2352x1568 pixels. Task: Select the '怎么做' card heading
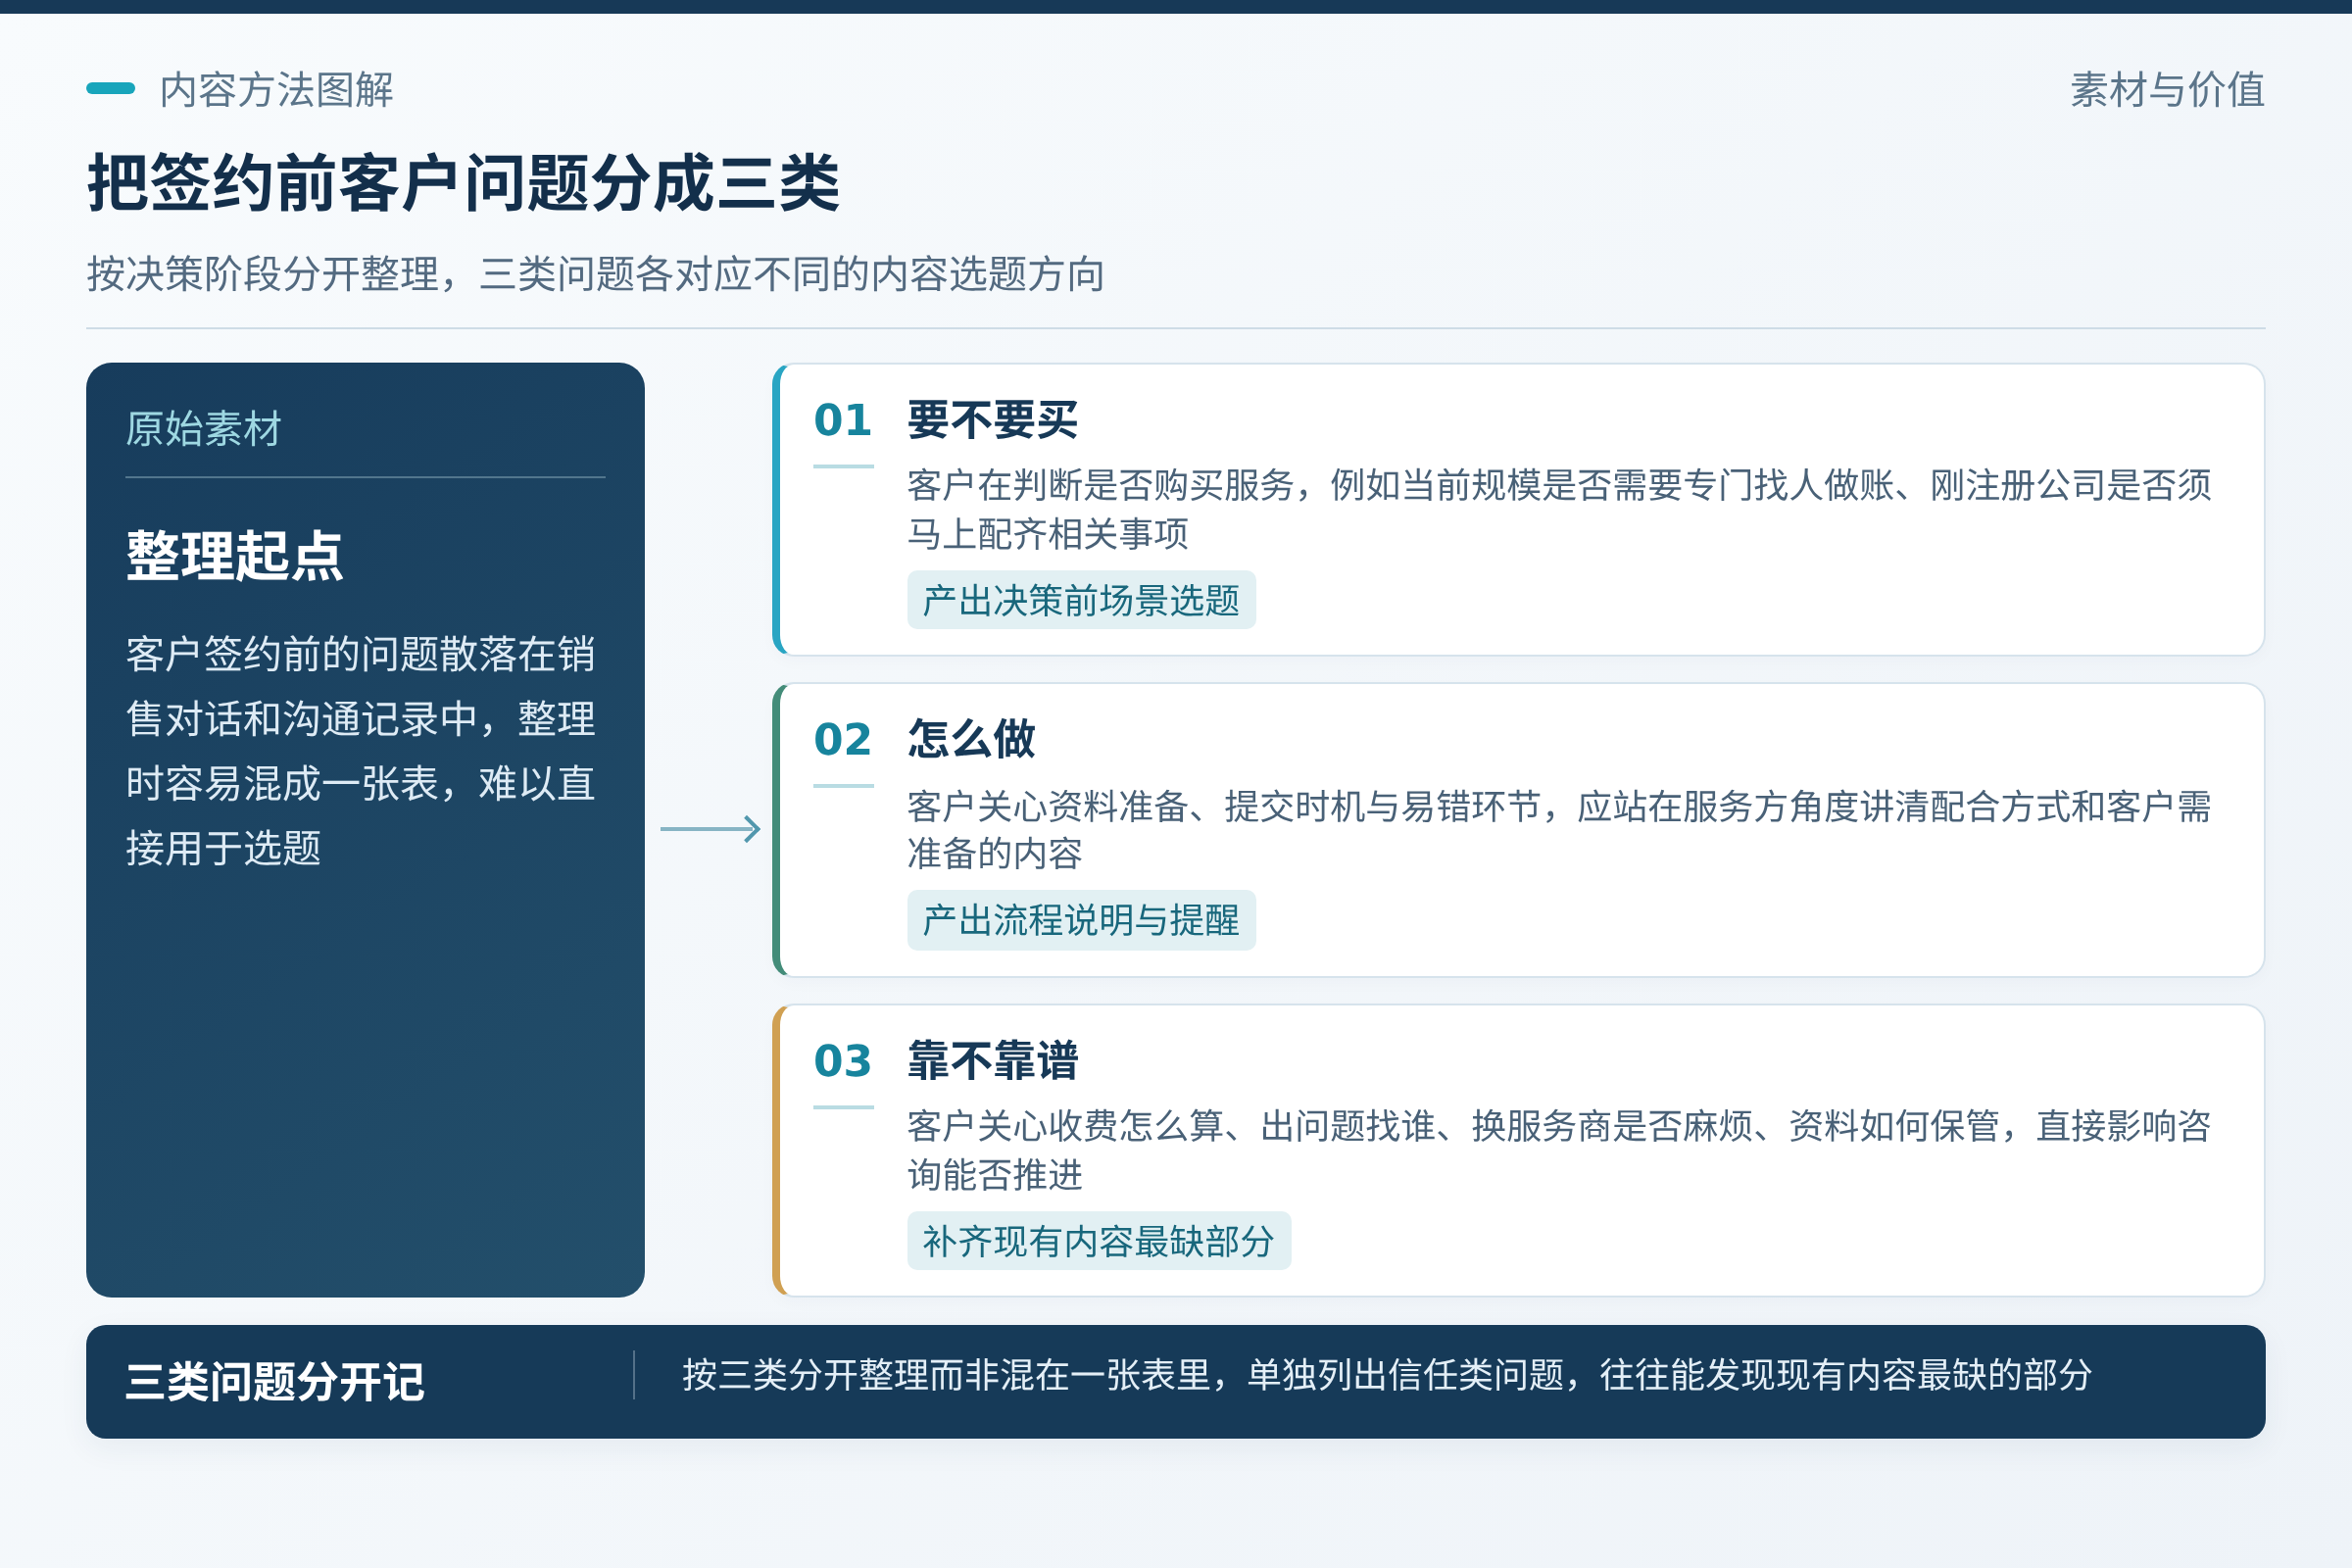971,740
